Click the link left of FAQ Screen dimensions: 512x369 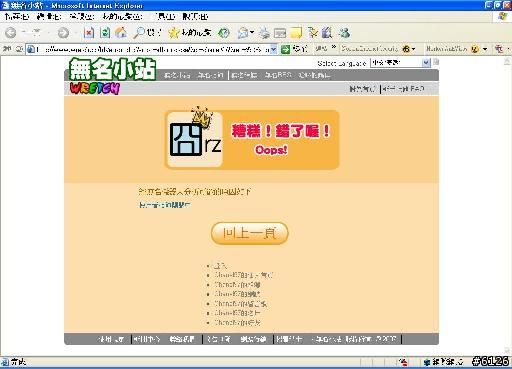pos(362,89)
